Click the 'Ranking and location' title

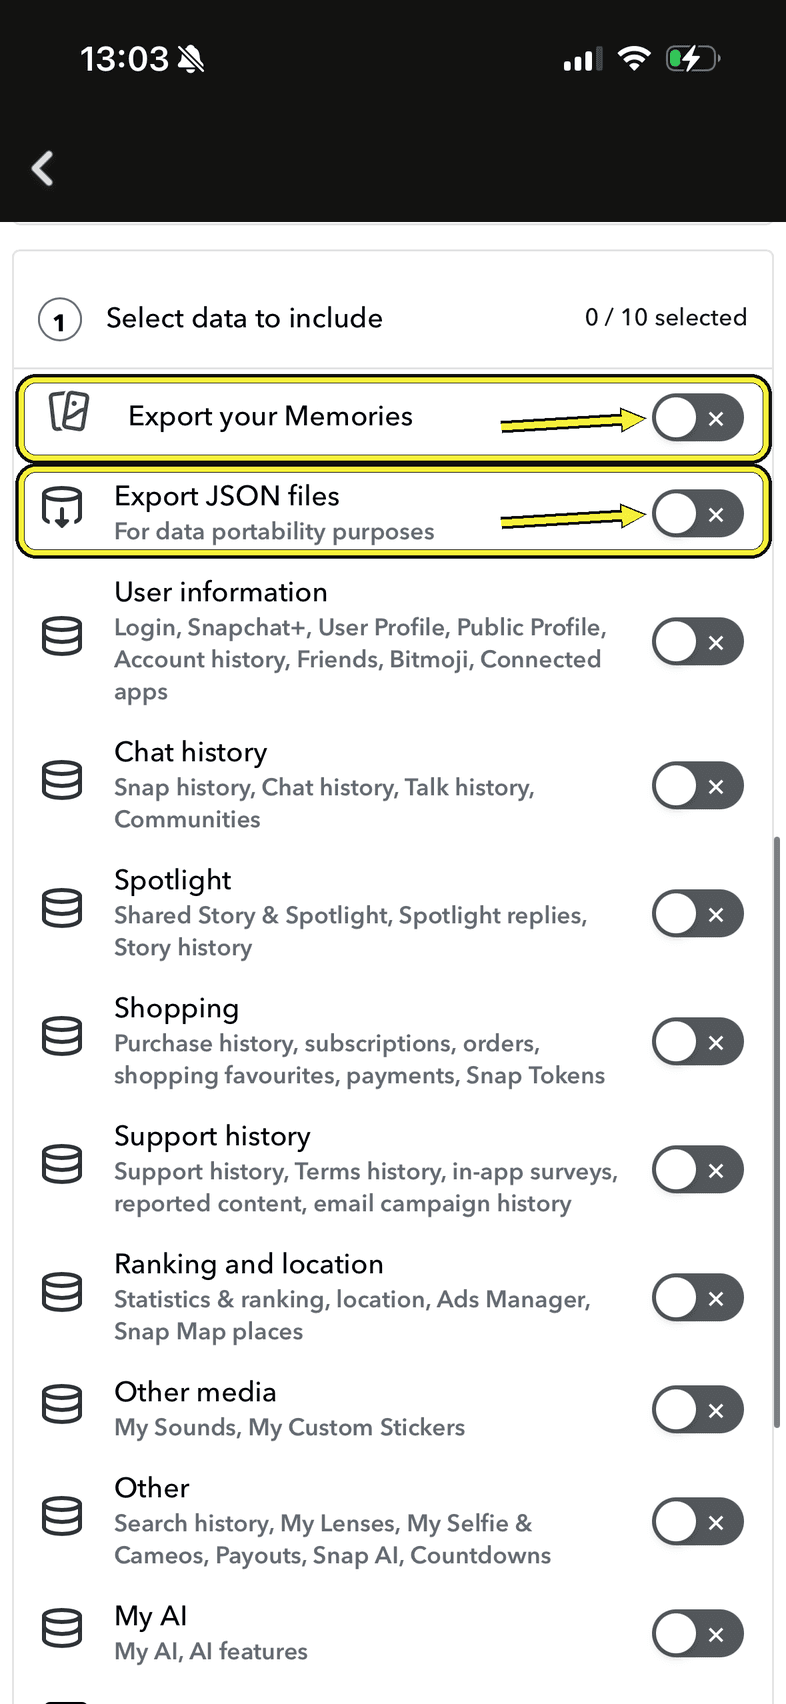pos(249,1264)
